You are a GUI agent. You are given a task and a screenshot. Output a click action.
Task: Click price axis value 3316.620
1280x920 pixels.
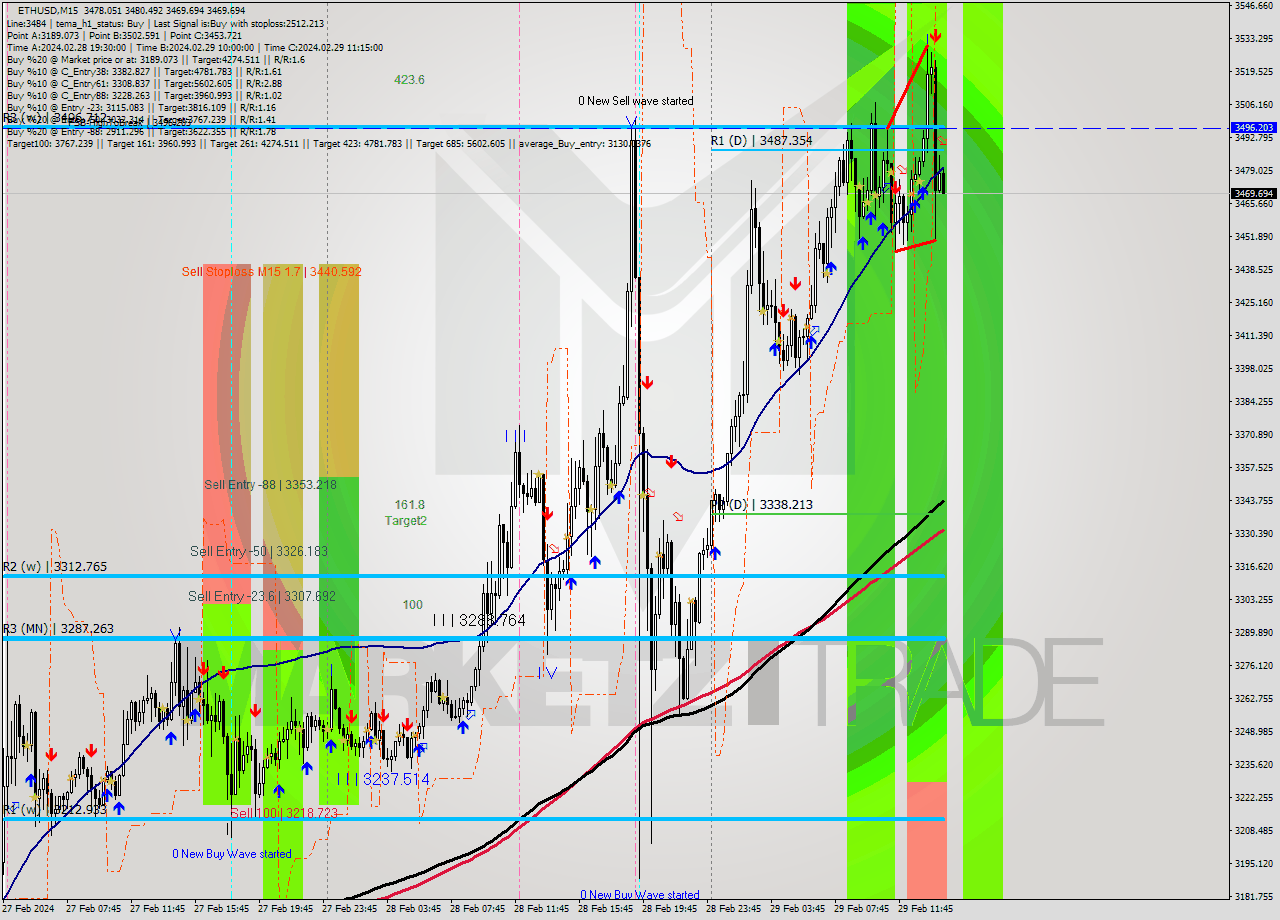click(1254, 567)
